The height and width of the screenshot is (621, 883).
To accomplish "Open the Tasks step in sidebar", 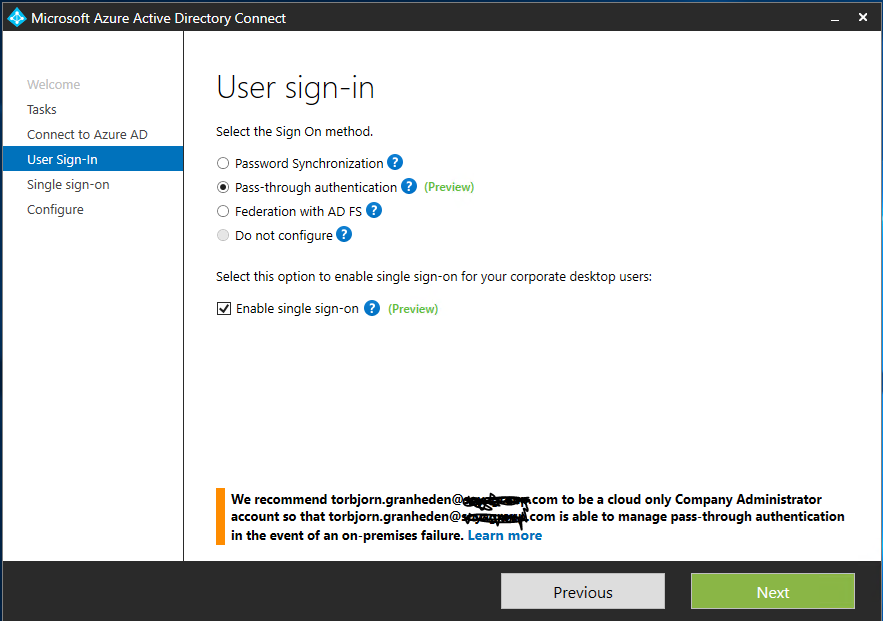I will [x=42, y=109].
